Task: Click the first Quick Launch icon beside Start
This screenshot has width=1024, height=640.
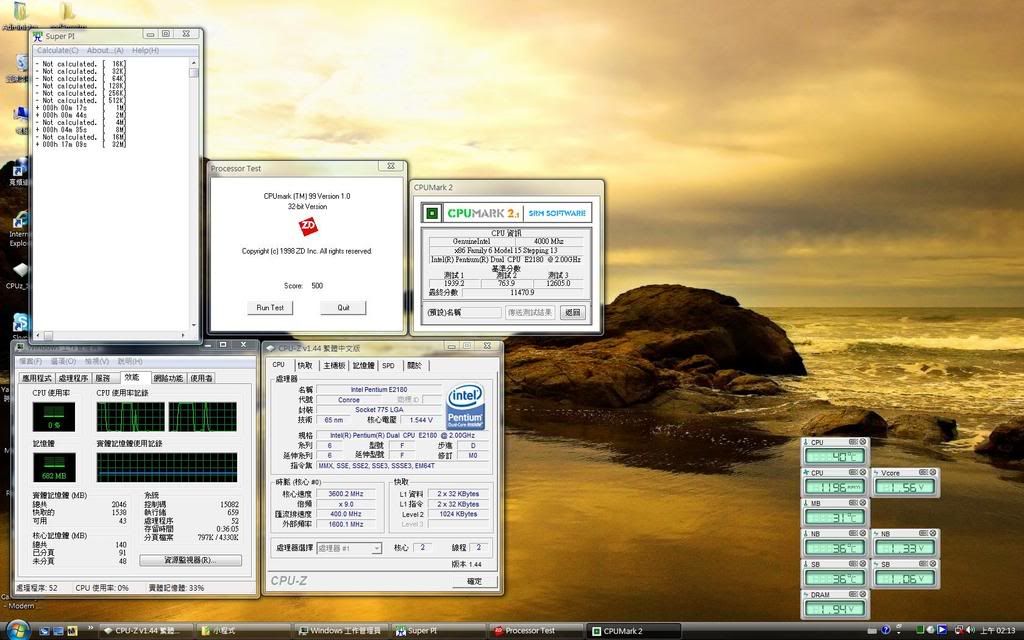Action: click(x=44, y=631)
